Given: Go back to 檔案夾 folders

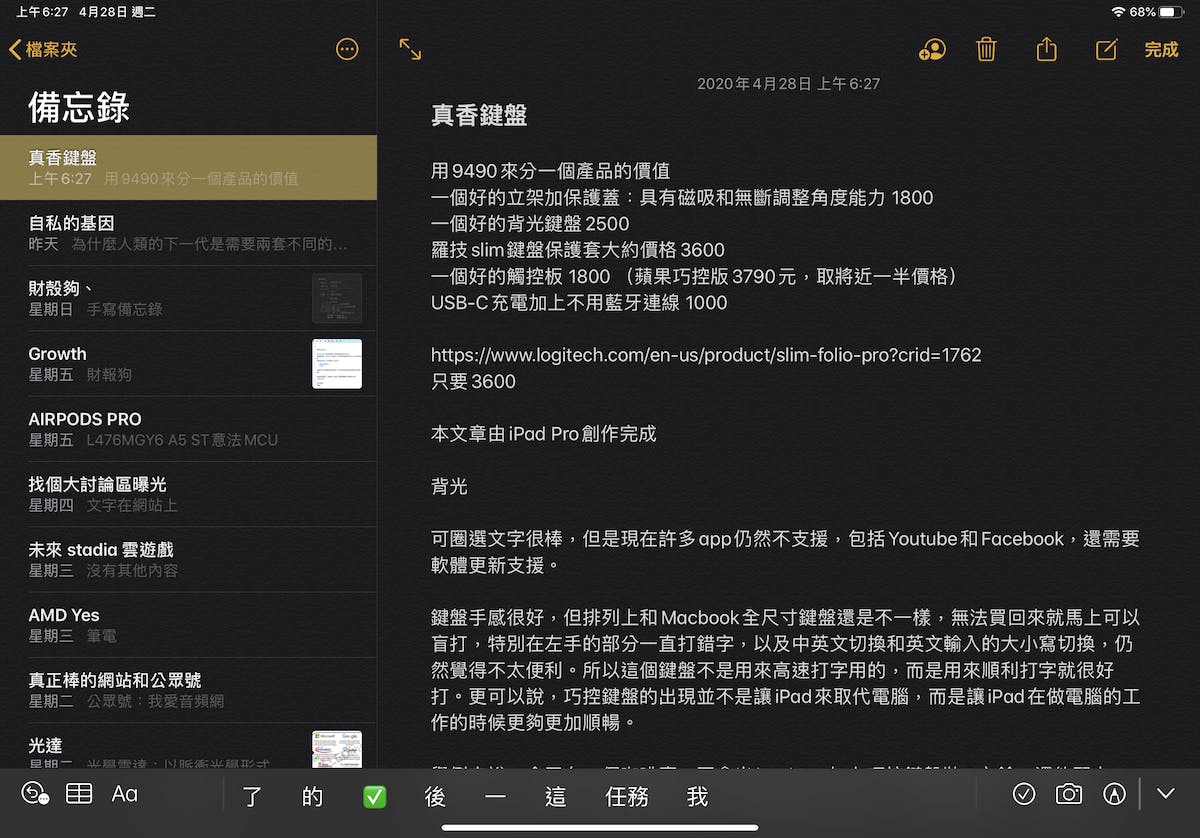Looking at the screenshot, I should click(43, 49).
